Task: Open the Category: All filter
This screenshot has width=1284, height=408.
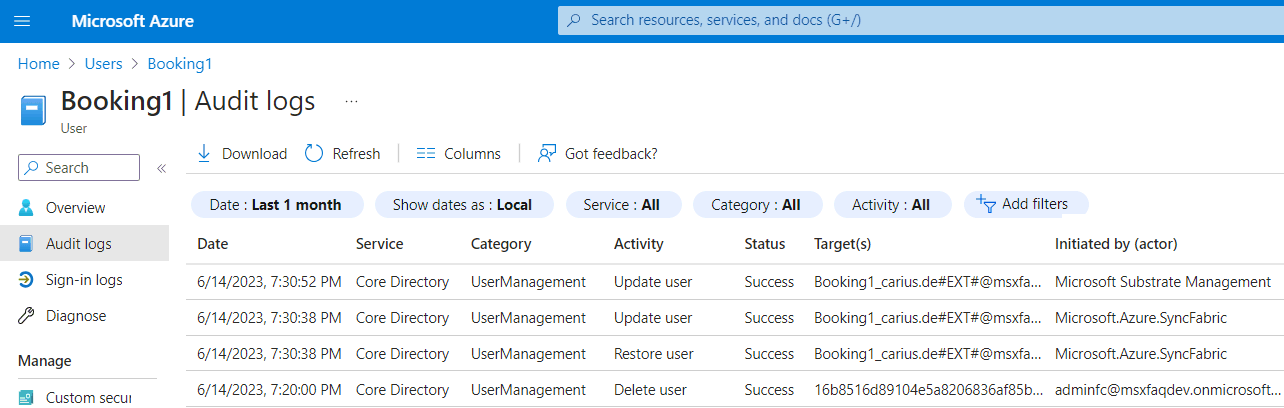Action: point(756,204)
